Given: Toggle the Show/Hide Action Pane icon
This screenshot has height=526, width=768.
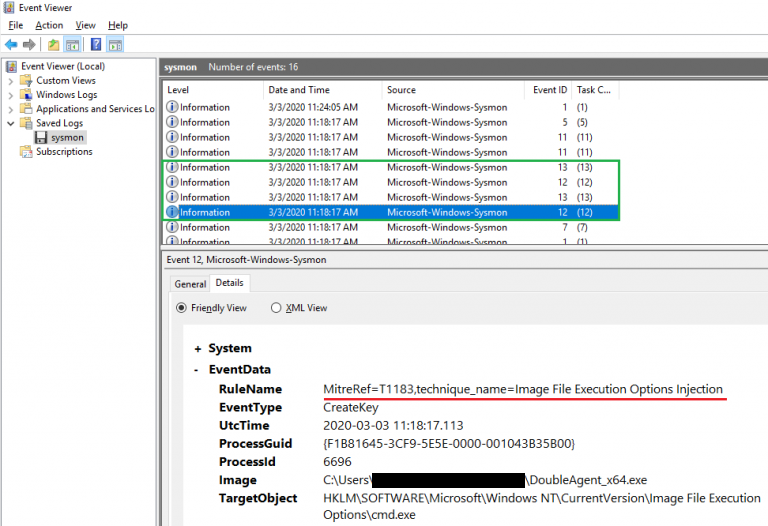Looking at the screenshot, I should [x=115, y=45].
